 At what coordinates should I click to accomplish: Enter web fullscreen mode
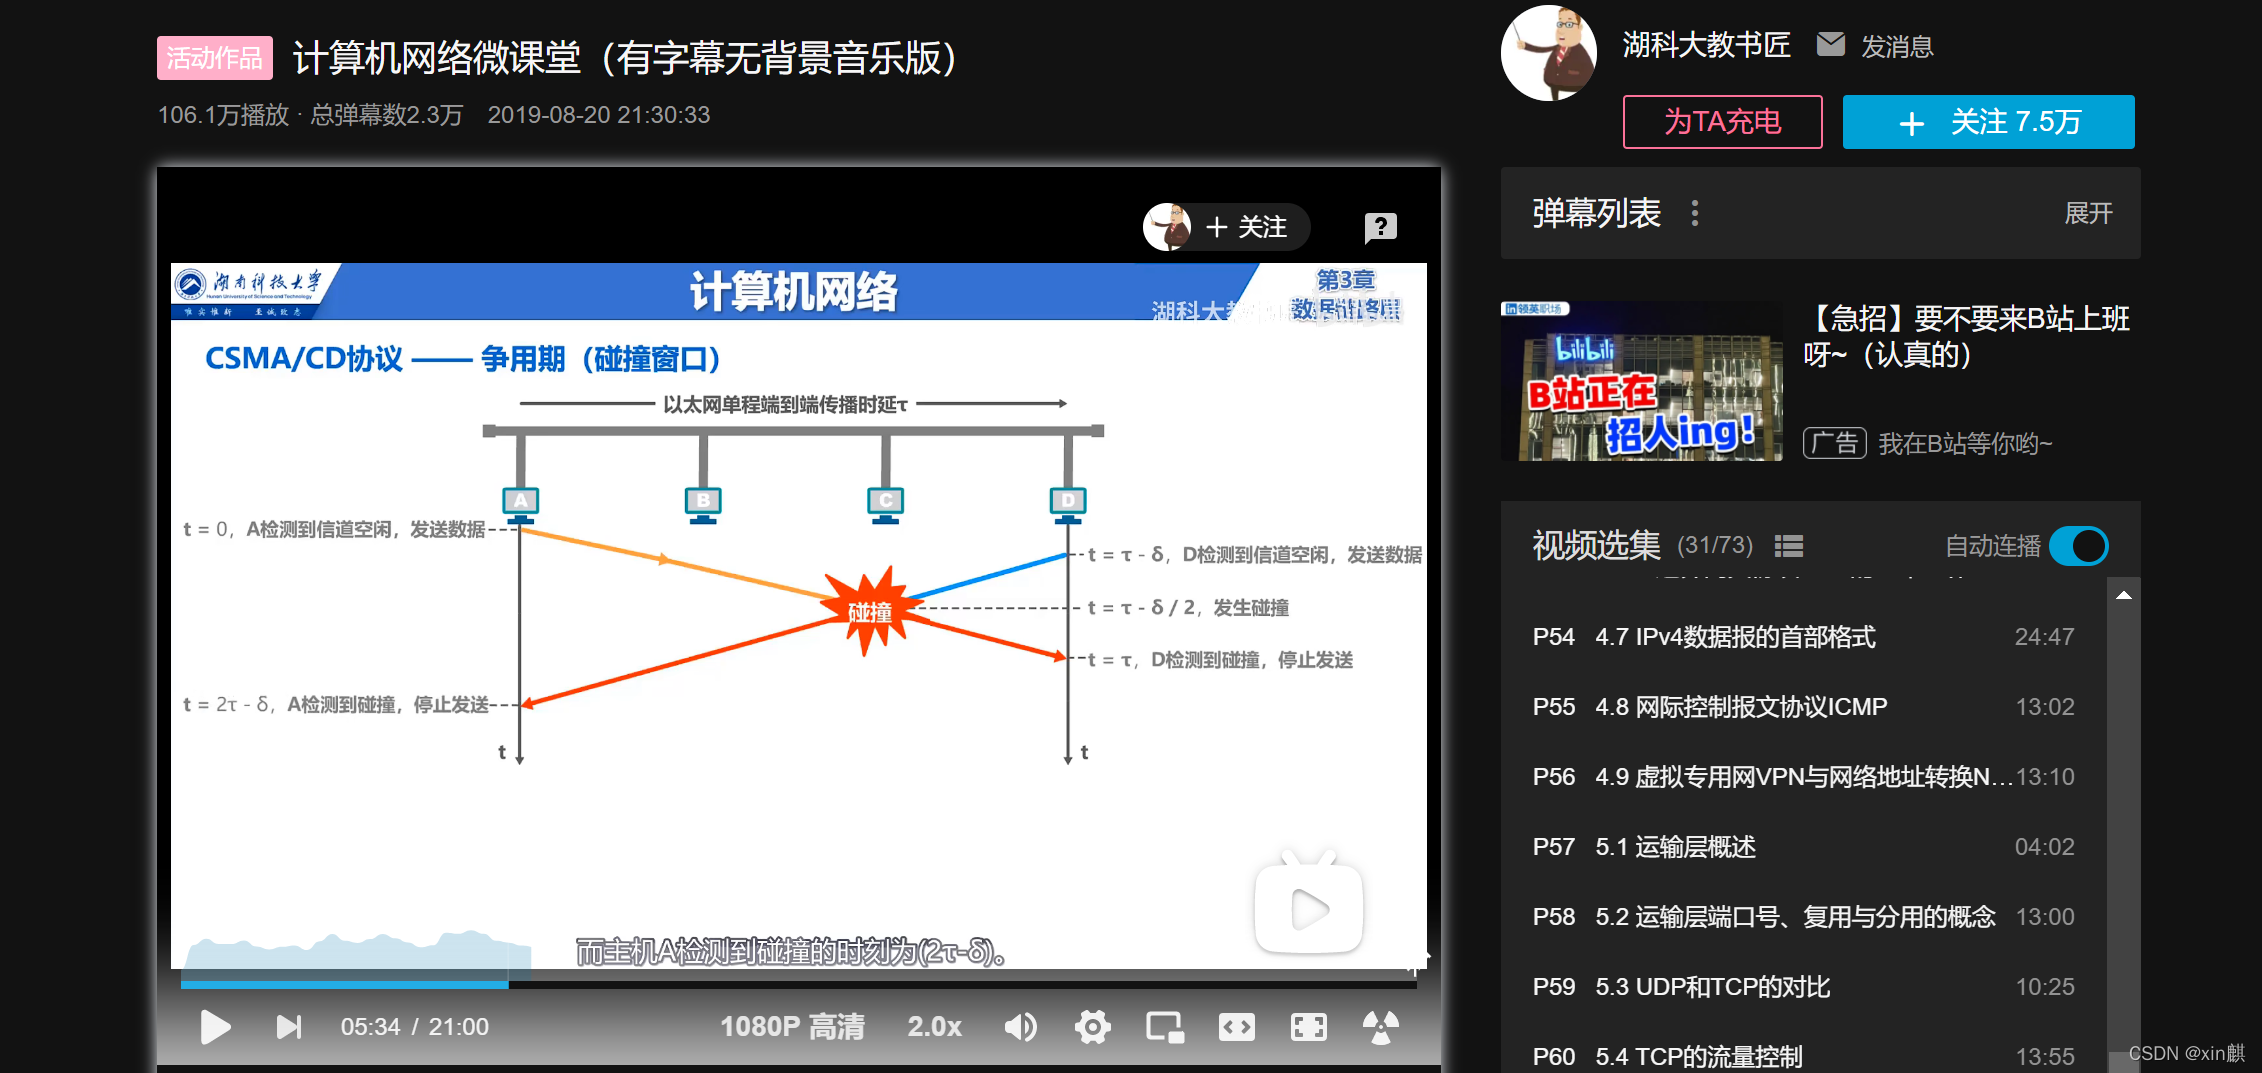click(x=1237, y=1026)
